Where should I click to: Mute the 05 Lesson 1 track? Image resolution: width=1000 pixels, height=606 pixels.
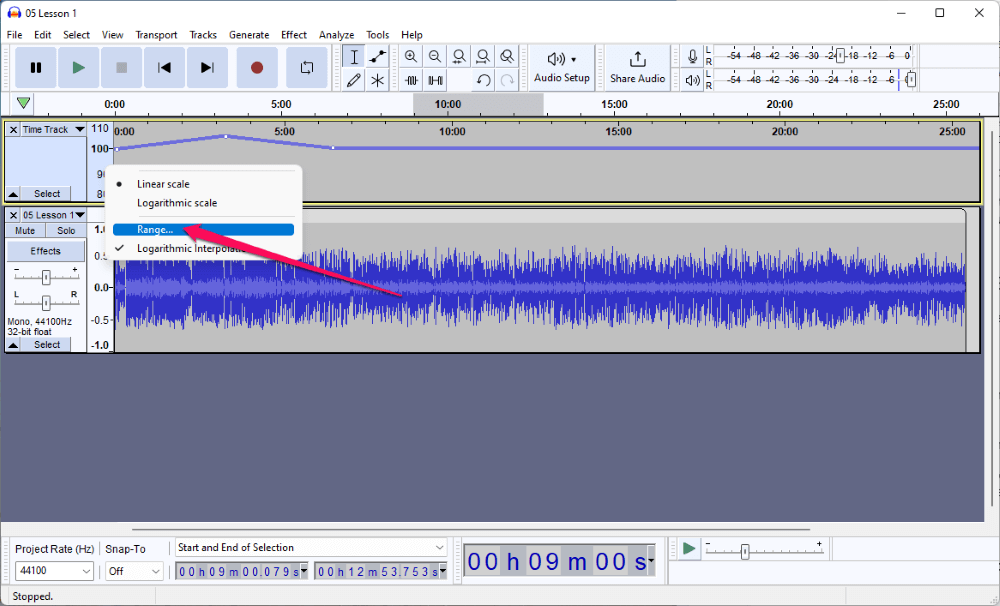(23, 230)
